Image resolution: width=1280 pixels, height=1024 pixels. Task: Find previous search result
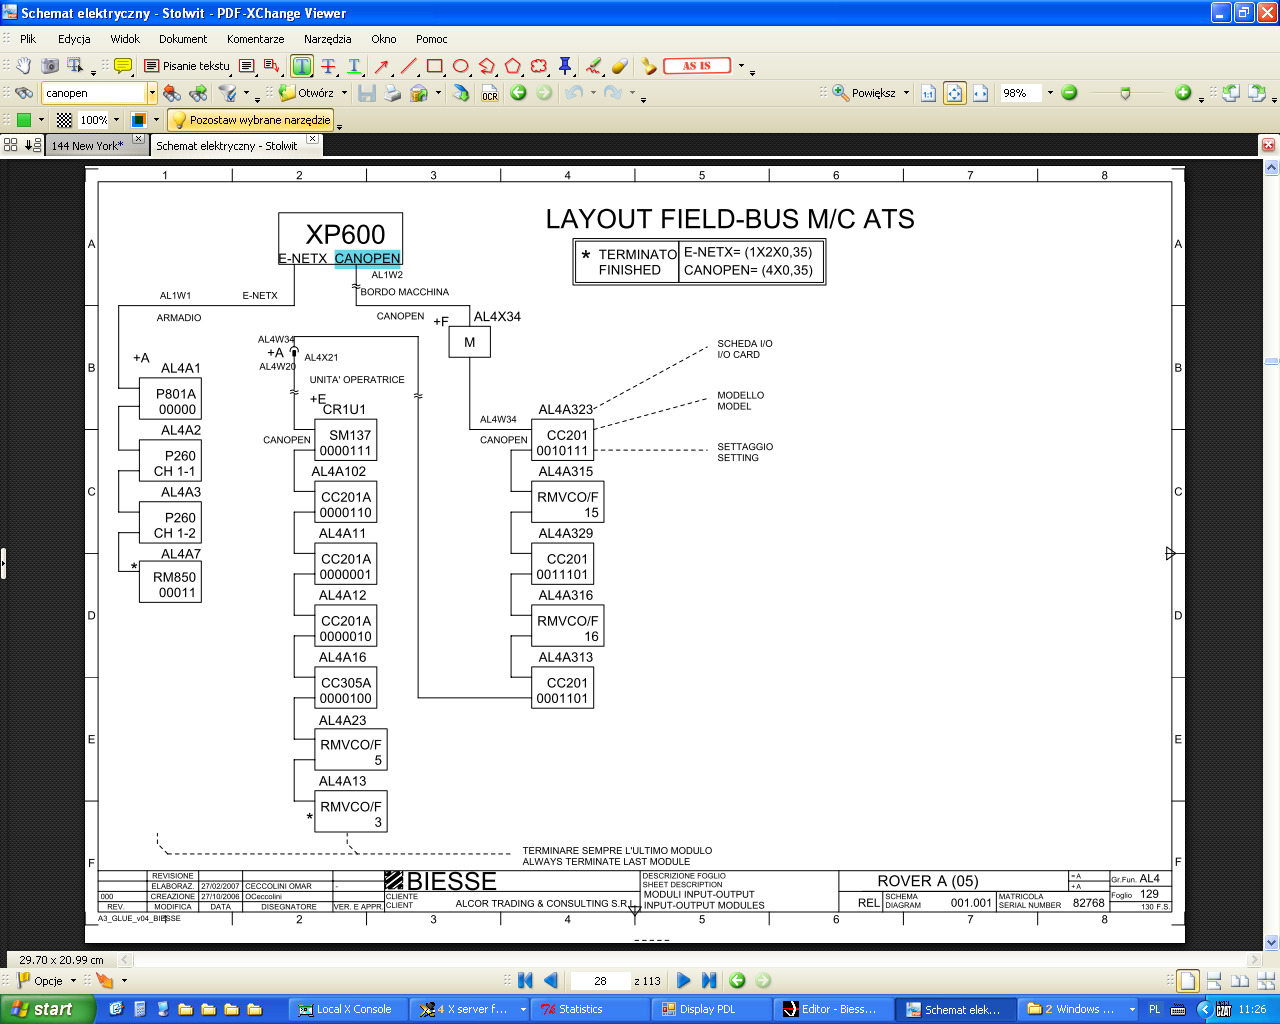point(172,93)
